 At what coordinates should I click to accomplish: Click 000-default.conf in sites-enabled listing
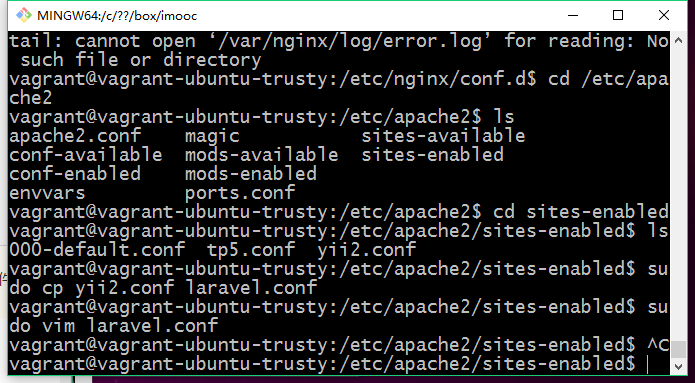tap(97, 250)
